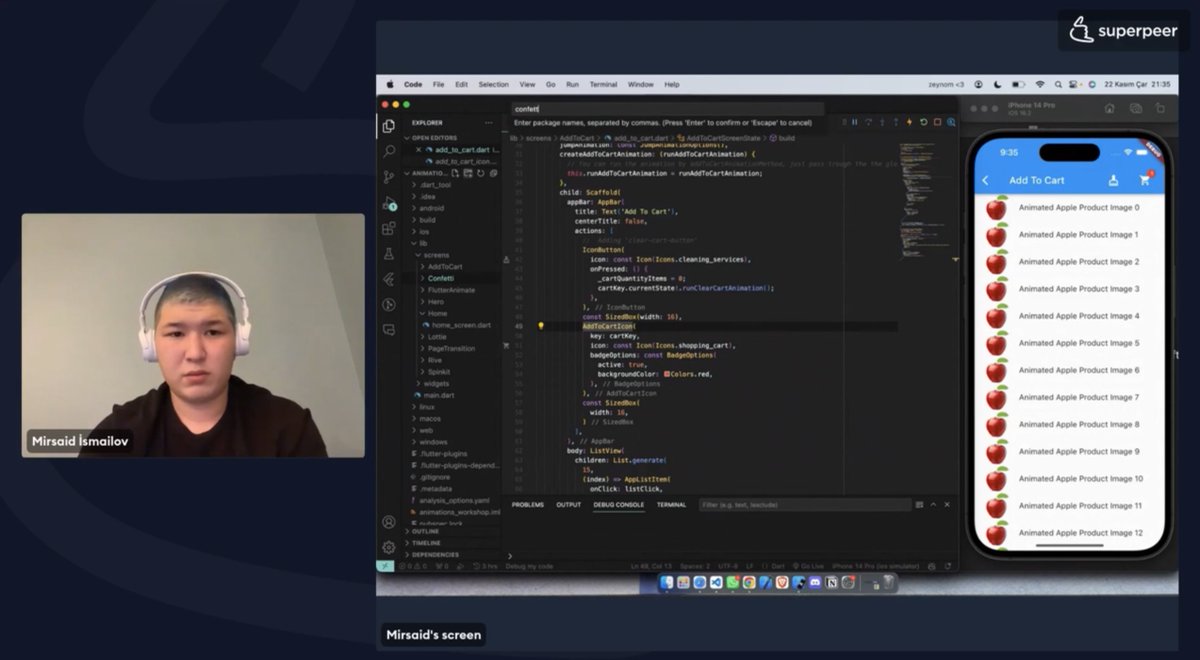Click the debug console filter field
Screen dimensions: 1200x660
pyautogui.click(x=805, y=505)
